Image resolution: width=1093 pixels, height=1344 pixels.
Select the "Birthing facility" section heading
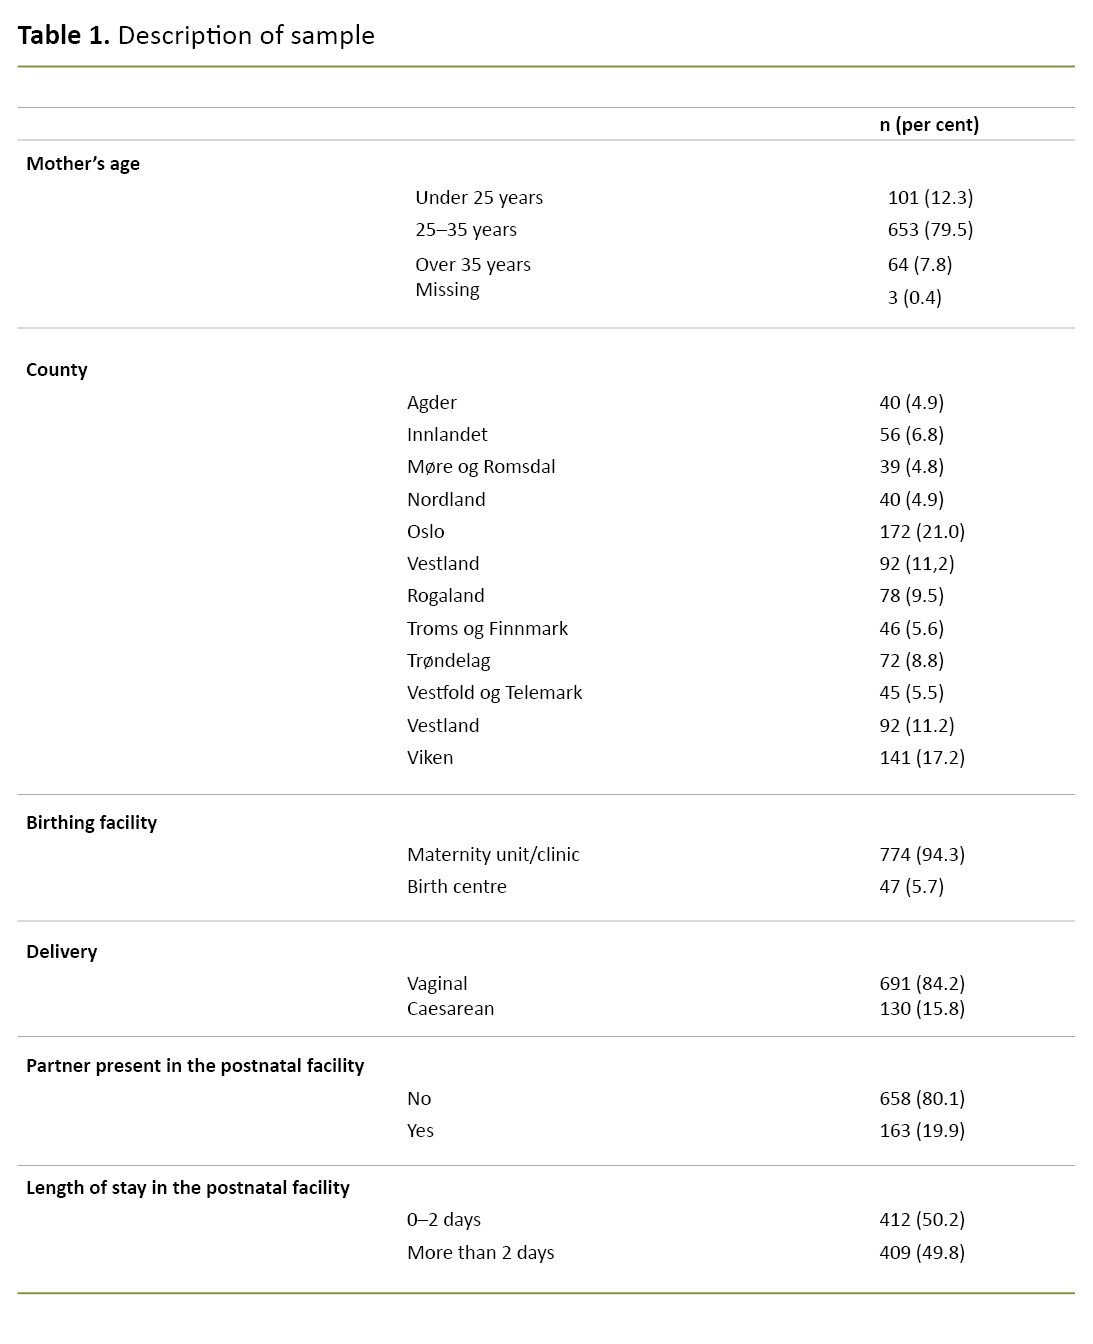92,823
